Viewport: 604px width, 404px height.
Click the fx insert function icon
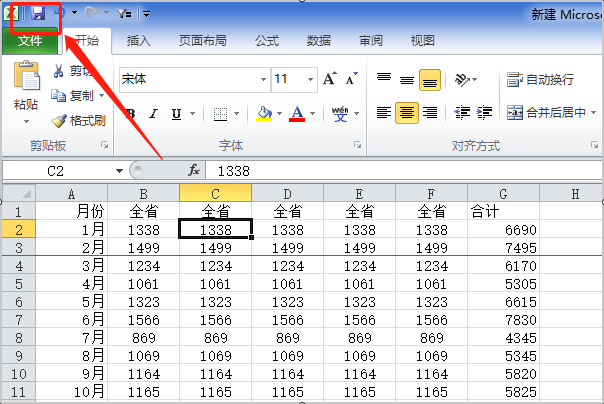coord(194,170)
